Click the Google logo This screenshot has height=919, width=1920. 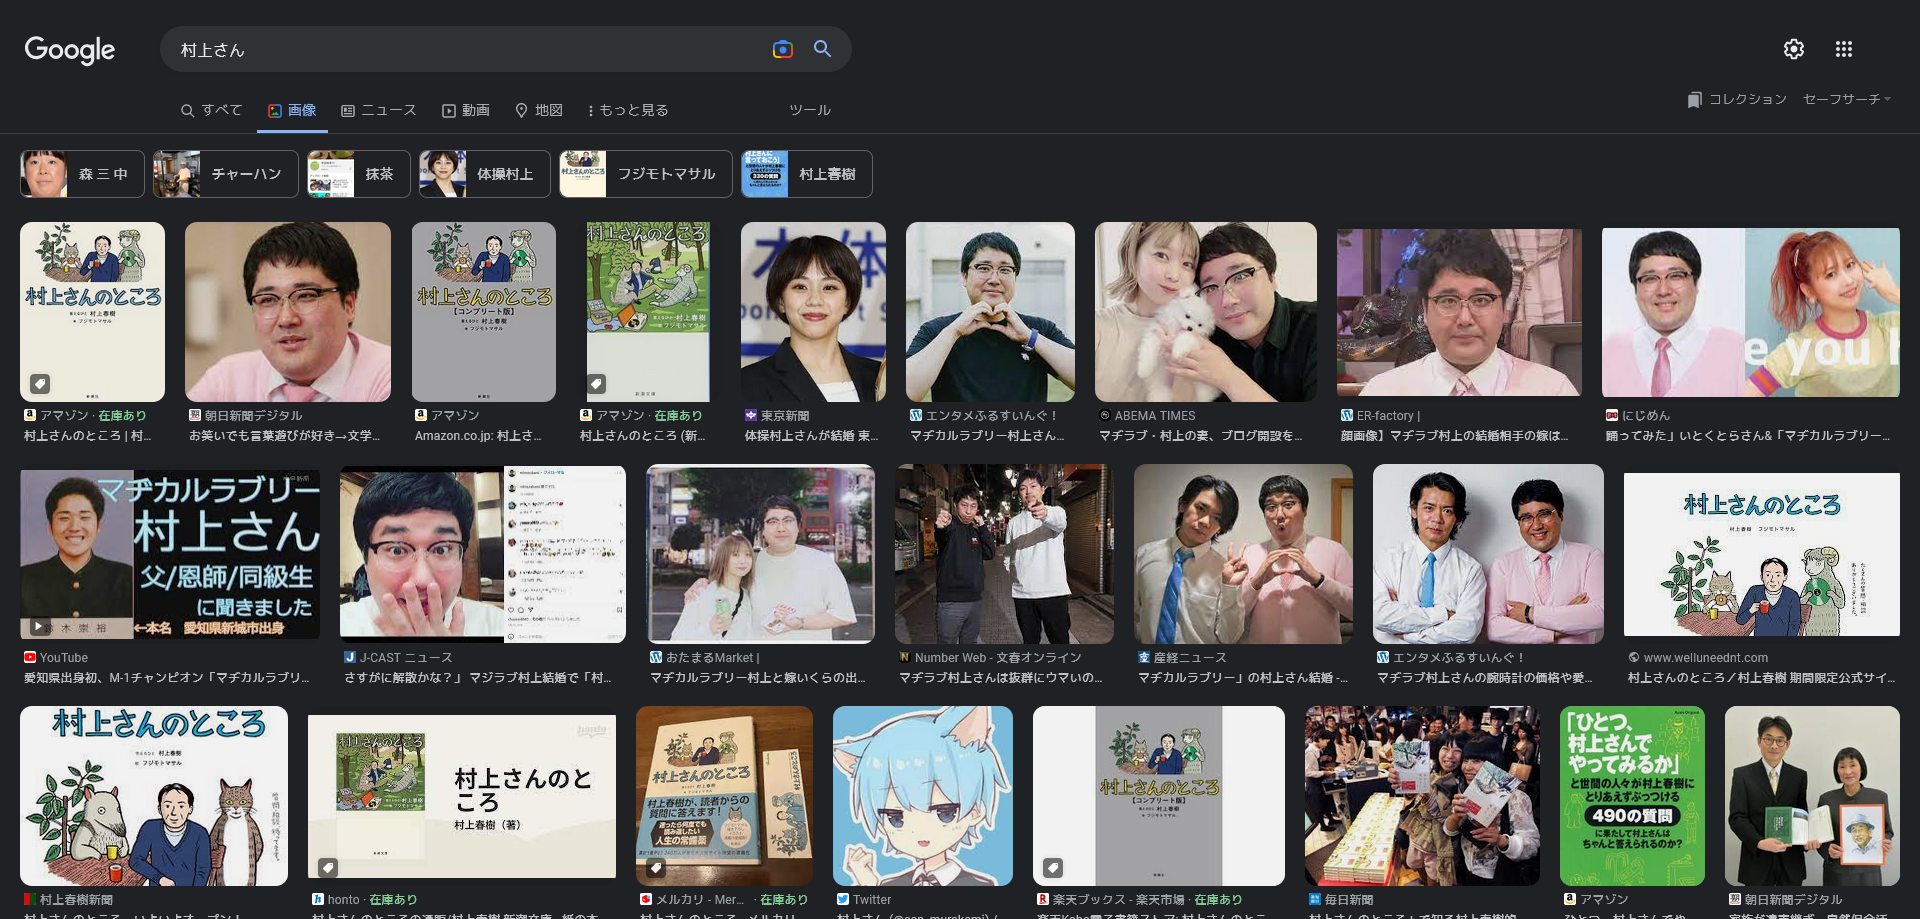(x=70, y=50)
